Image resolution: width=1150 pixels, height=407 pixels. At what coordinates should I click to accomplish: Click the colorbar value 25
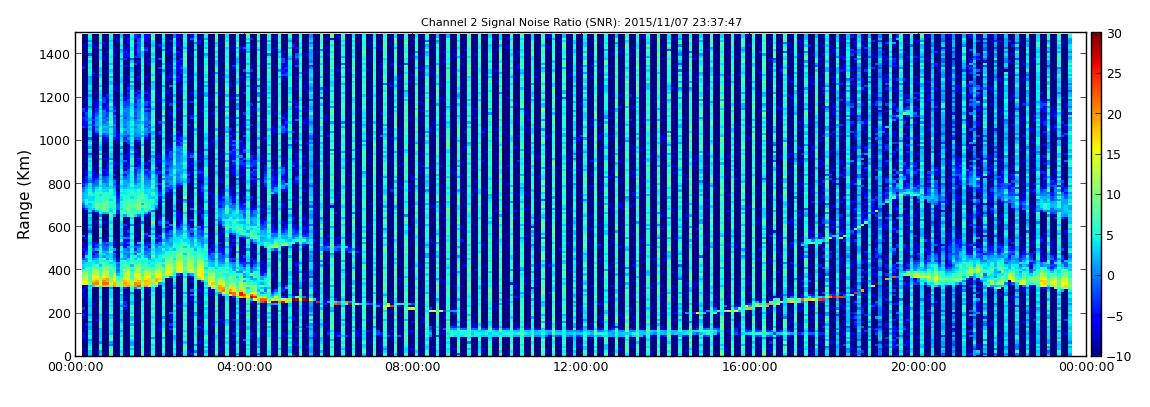tap(1115, 74)
